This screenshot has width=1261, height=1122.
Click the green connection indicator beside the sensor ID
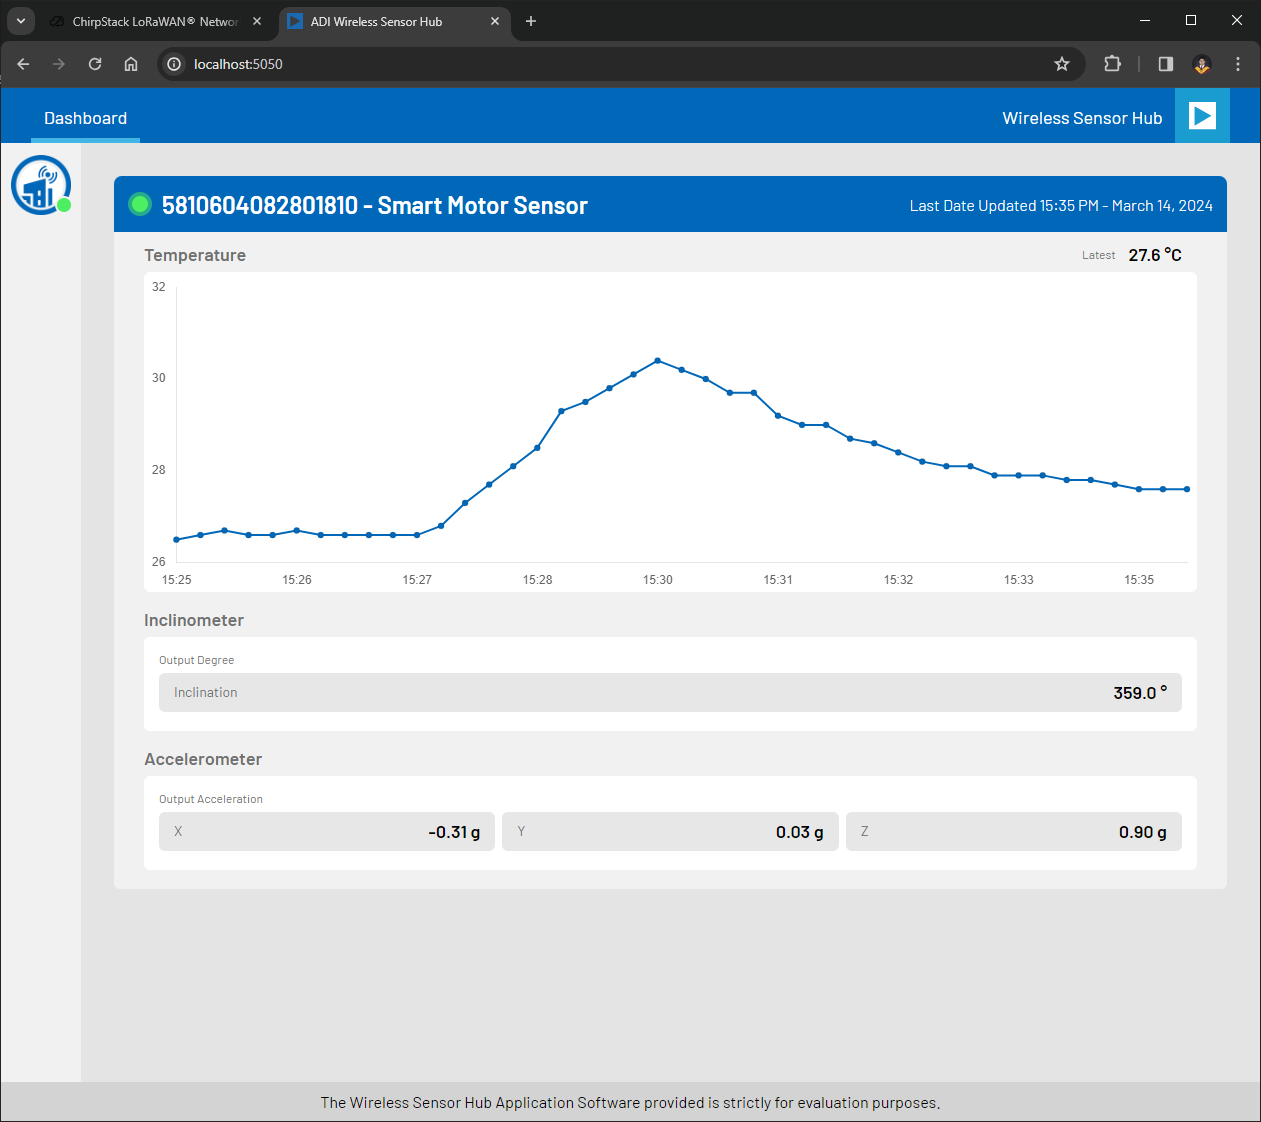tap(140, 204)
